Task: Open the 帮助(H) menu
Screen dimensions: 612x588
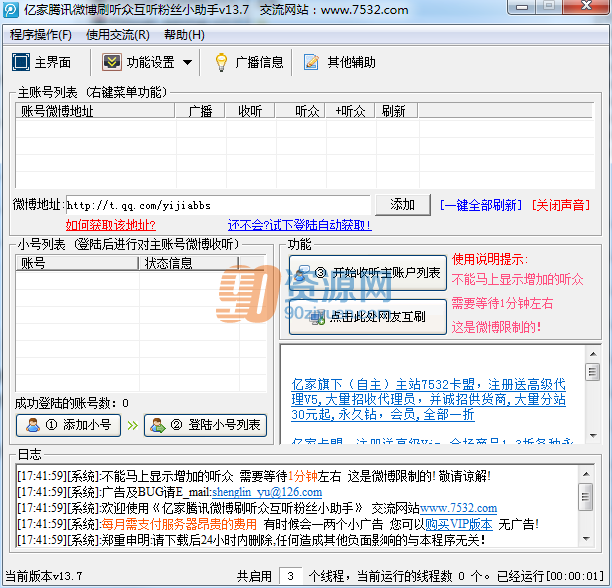Action: pos(184,35)
